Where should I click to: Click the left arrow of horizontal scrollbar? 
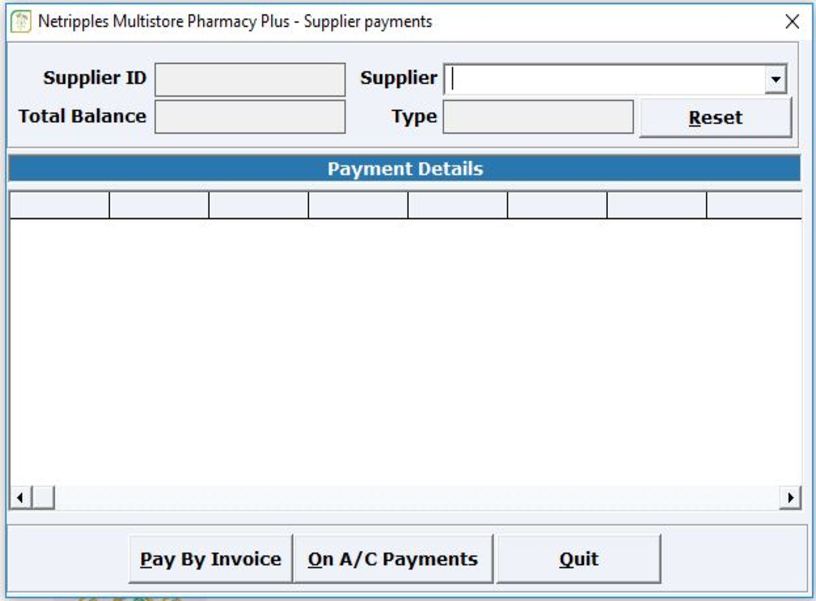coord(20,498)
